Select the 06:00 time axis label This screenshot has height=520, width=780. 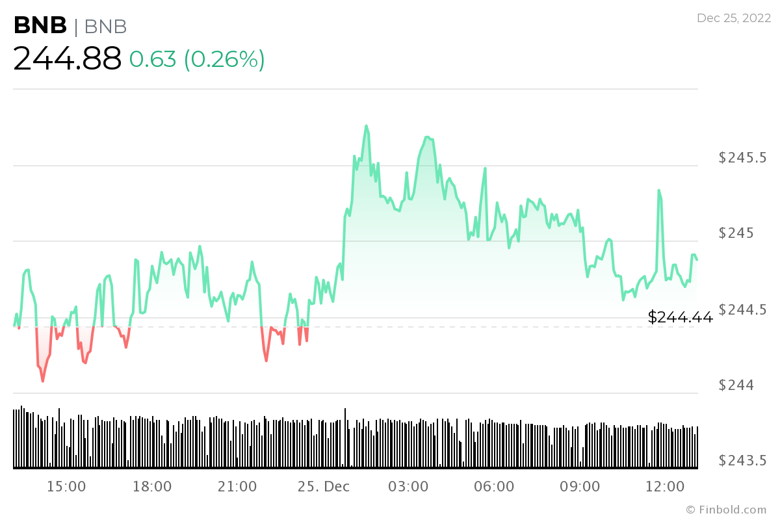tap(494, 486)
